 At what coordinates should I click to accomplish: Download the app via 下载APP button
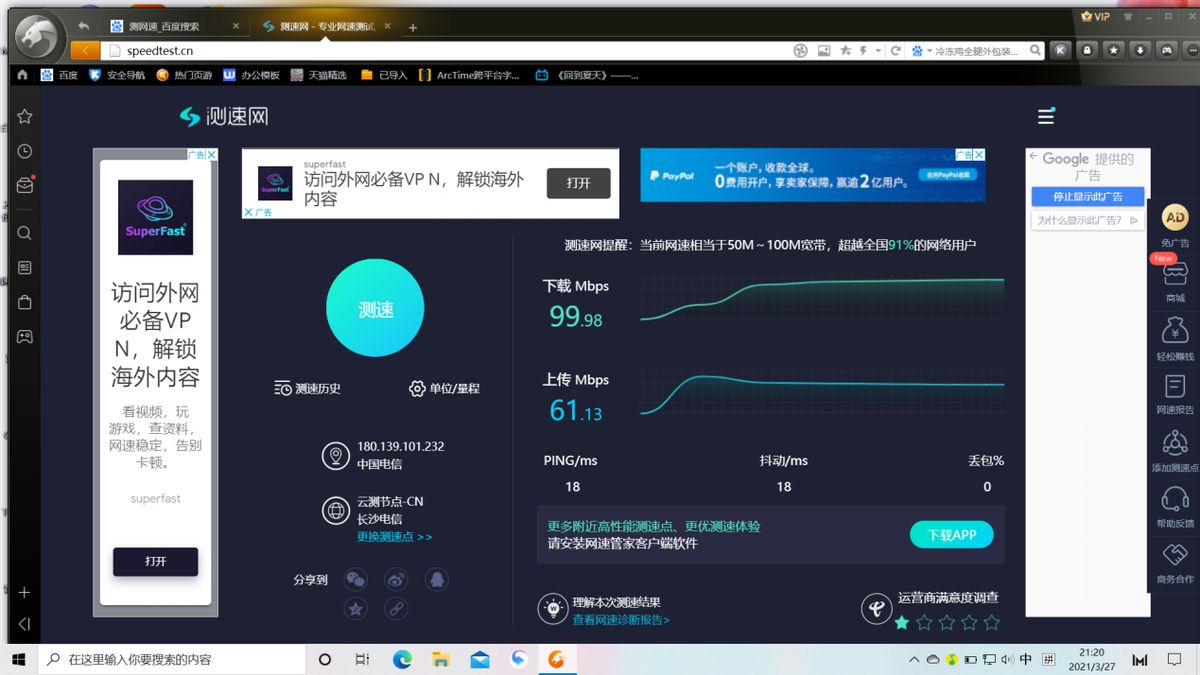[x=952, y=535]
